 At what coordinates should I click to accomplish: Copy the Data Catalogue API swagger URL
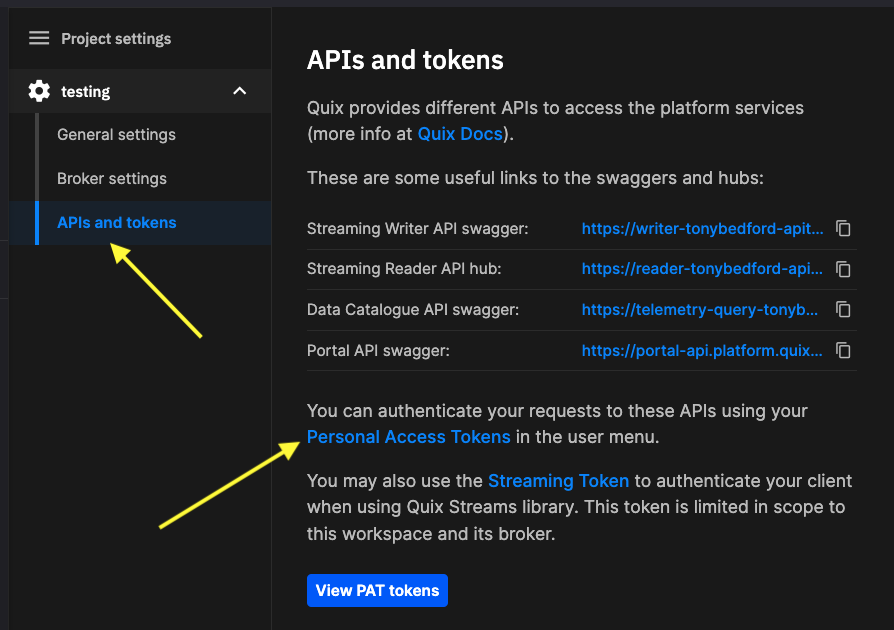click(843, 310)
